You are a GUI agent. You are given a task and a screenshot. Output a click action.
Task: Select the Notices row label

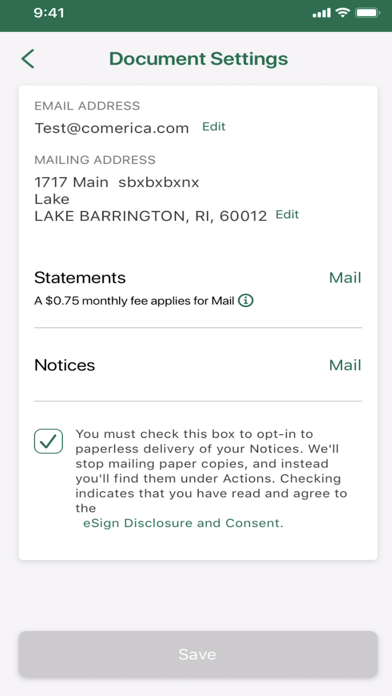click(65, 365)
